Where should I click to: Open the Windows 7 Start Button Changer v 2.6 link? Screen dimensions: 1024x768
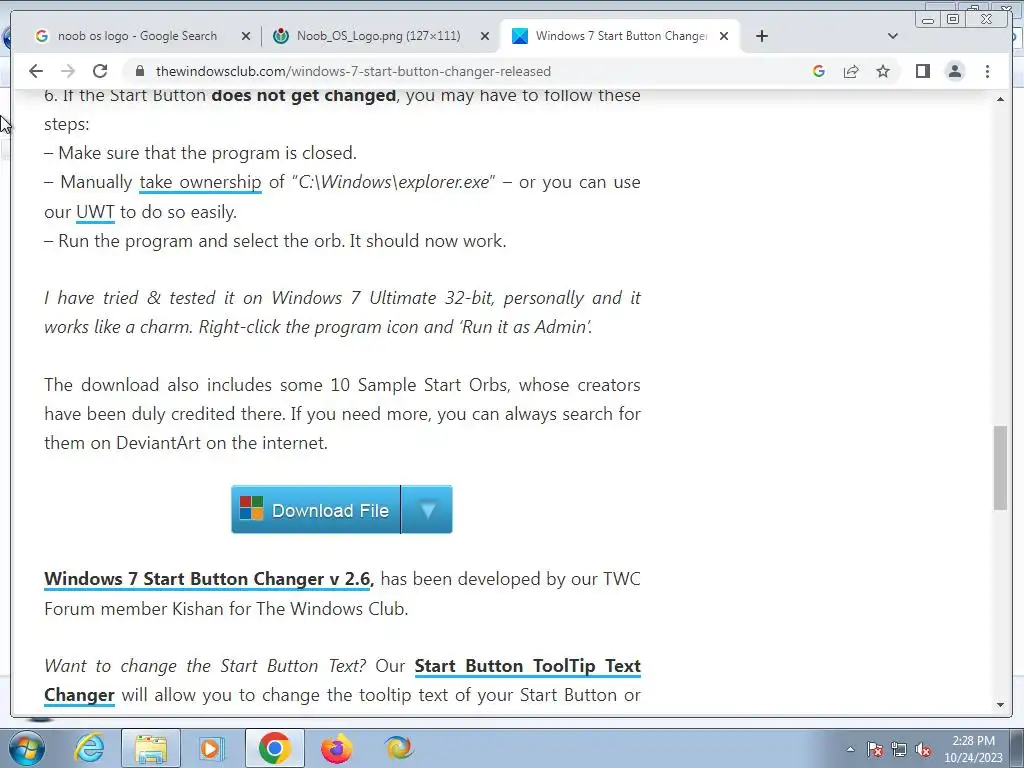pyautogui.click(x=209, y=579)
